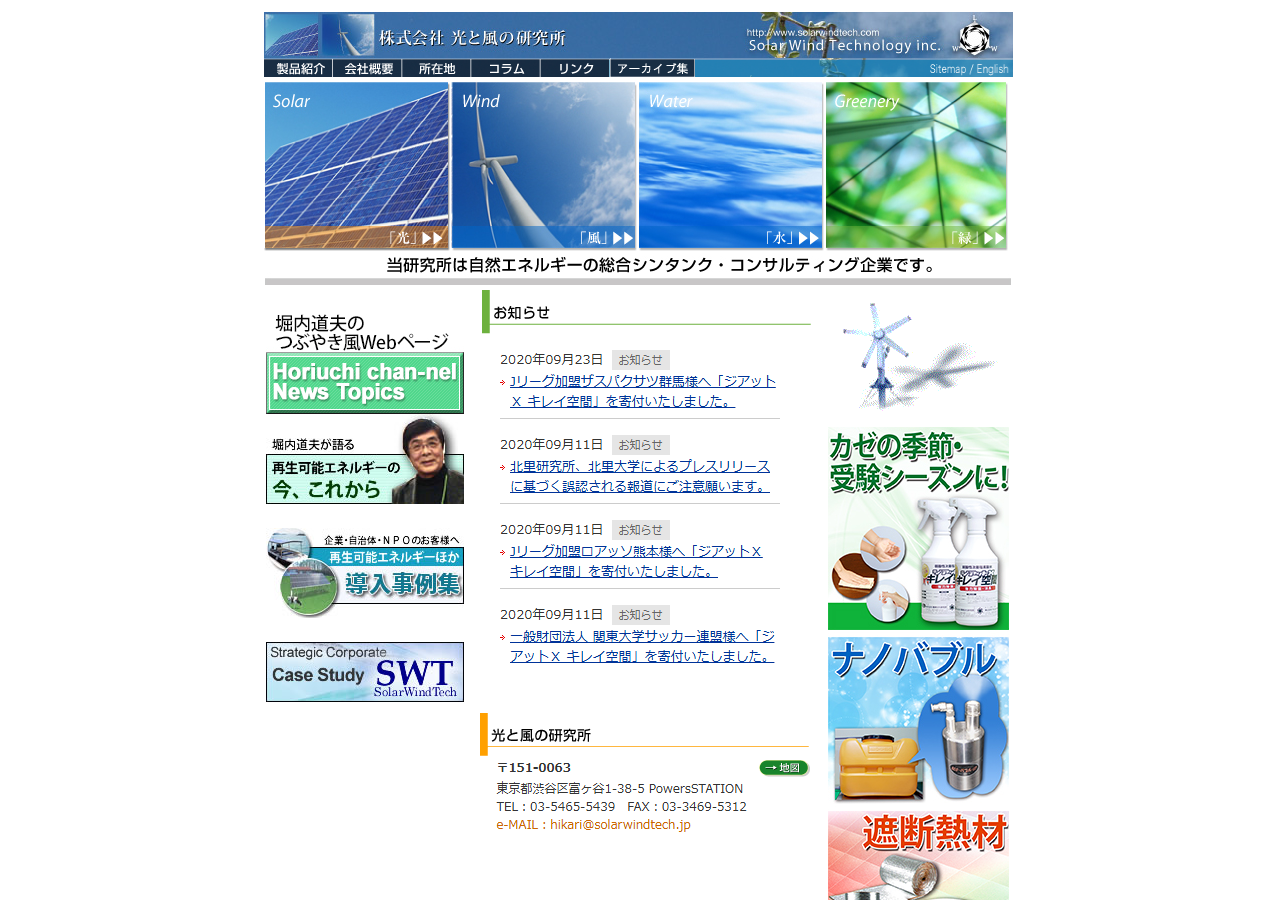Click the TEL：03-5465-5439 line

556,807
